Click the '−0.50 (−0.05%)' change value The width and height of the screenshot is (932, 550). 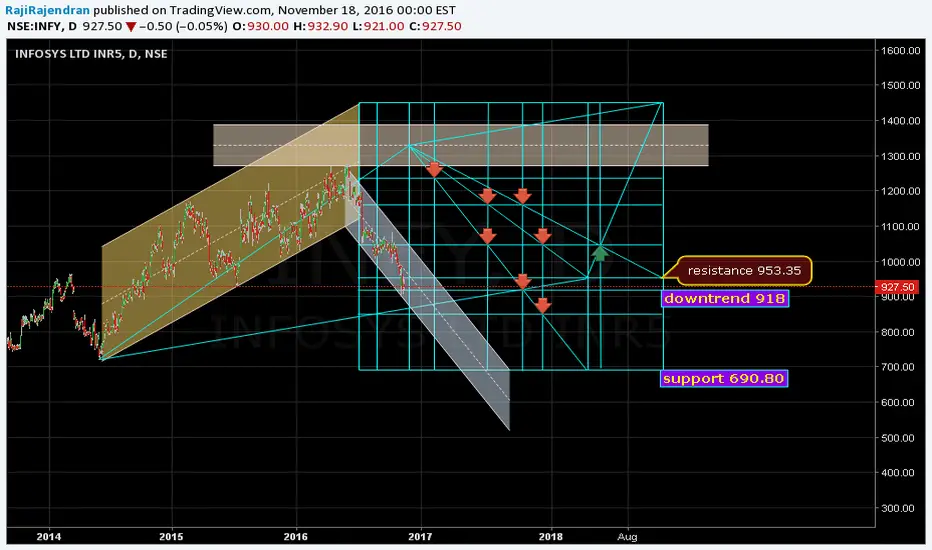184,27
